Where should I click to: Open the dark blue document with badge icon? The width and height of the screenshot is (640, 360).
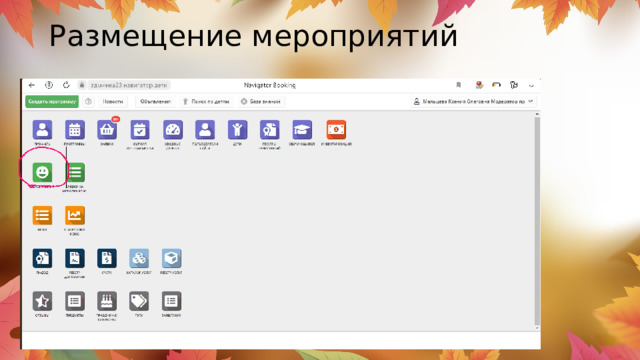[42, 258]
